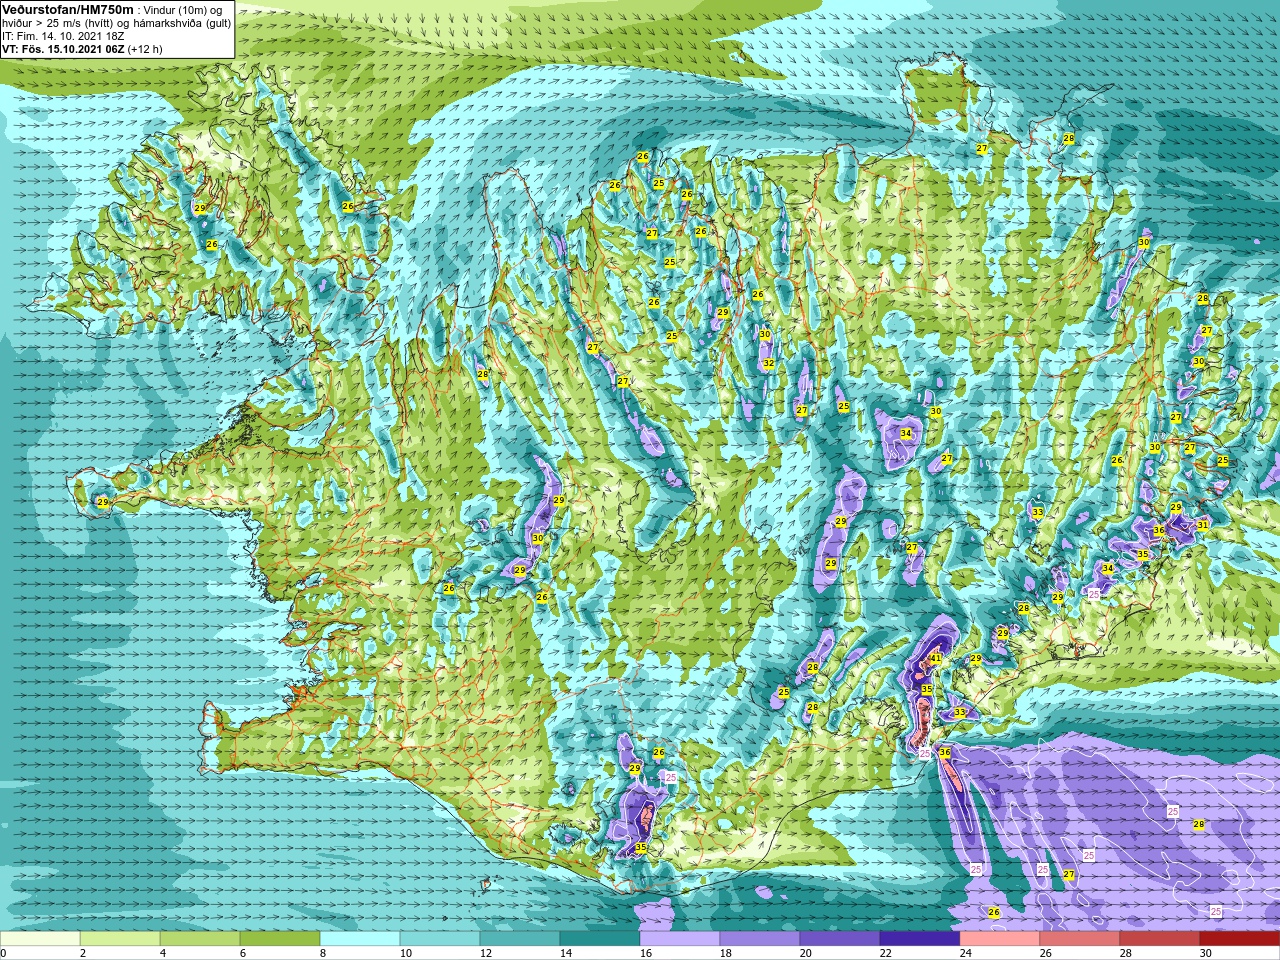This screenshot has height=960, width=1280.
Task: Click the 26–28 m/s salmon legend swatch
Action: pos(1080,939)
